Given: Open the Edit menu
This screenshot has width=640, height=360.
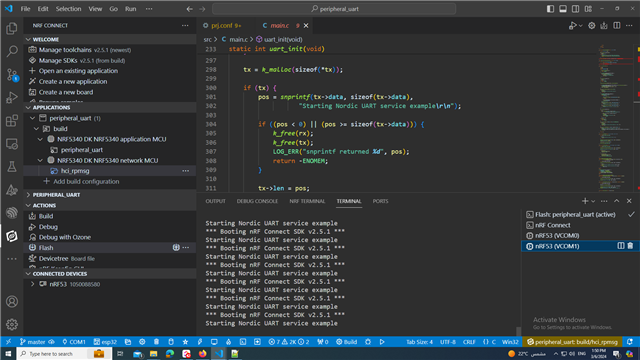Looking at the screenshot, I should (43, 9).
